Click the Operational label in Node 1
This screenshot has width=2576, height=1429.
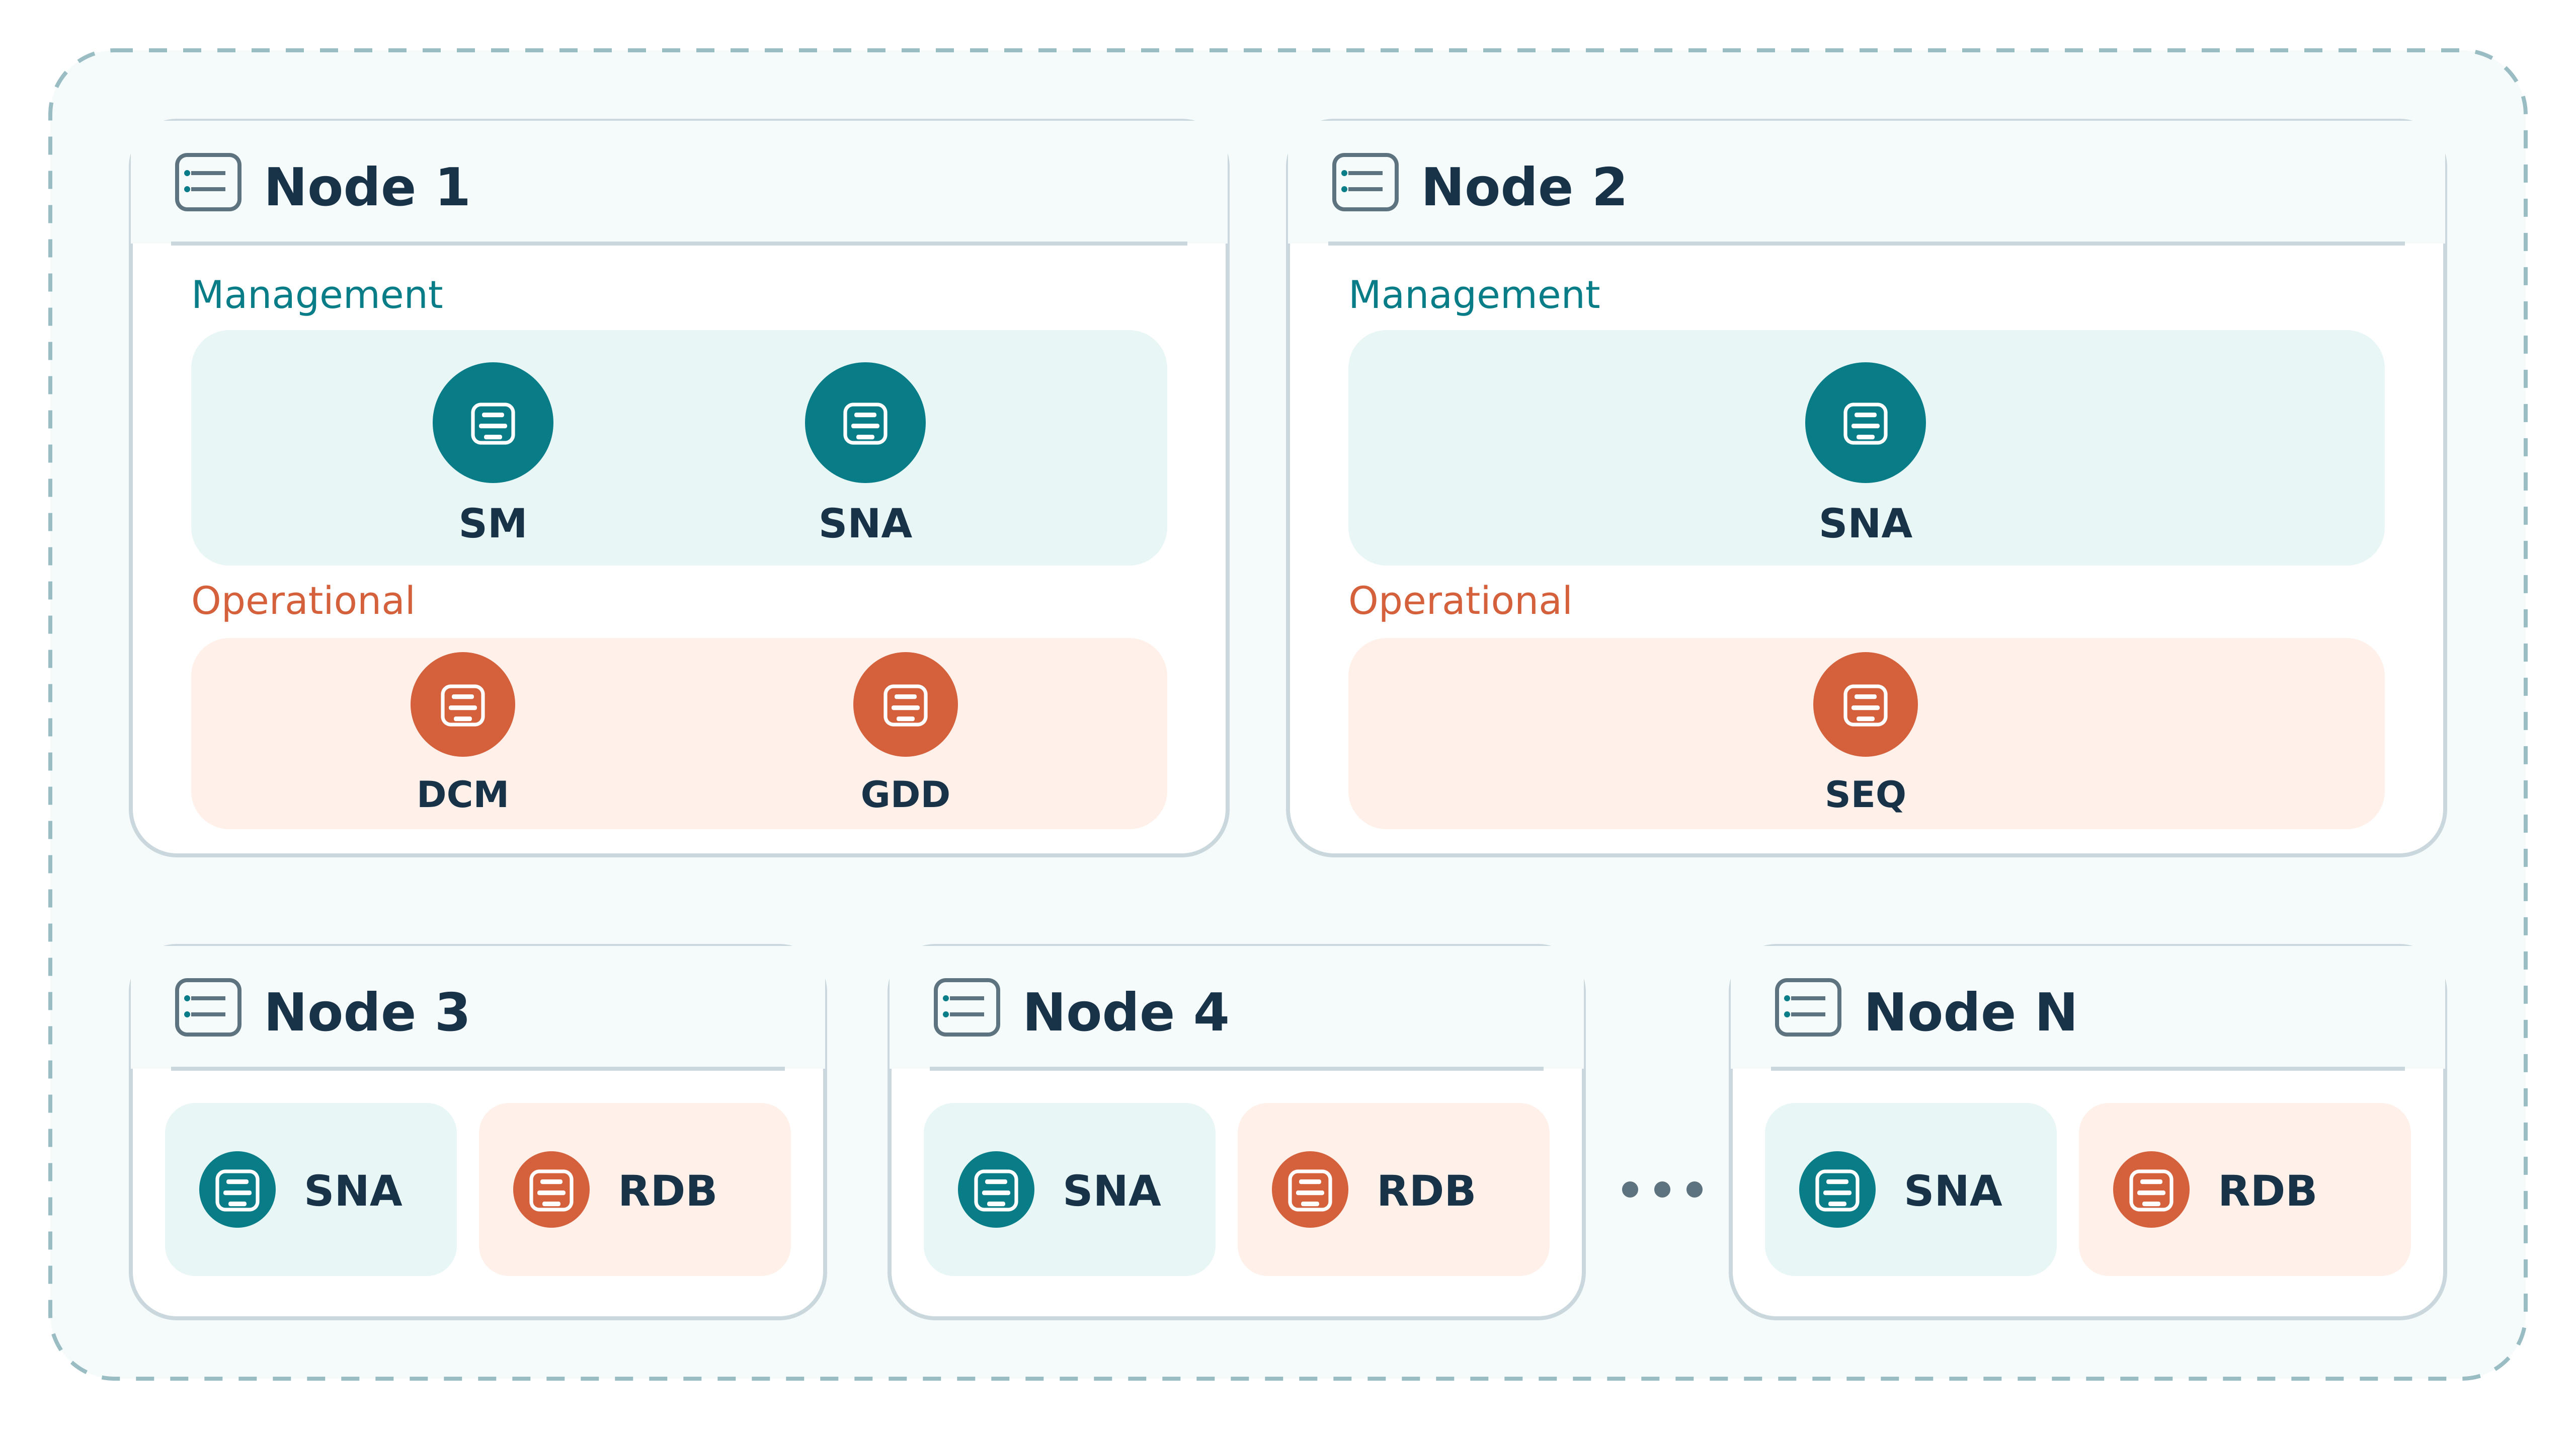[303, 601]
